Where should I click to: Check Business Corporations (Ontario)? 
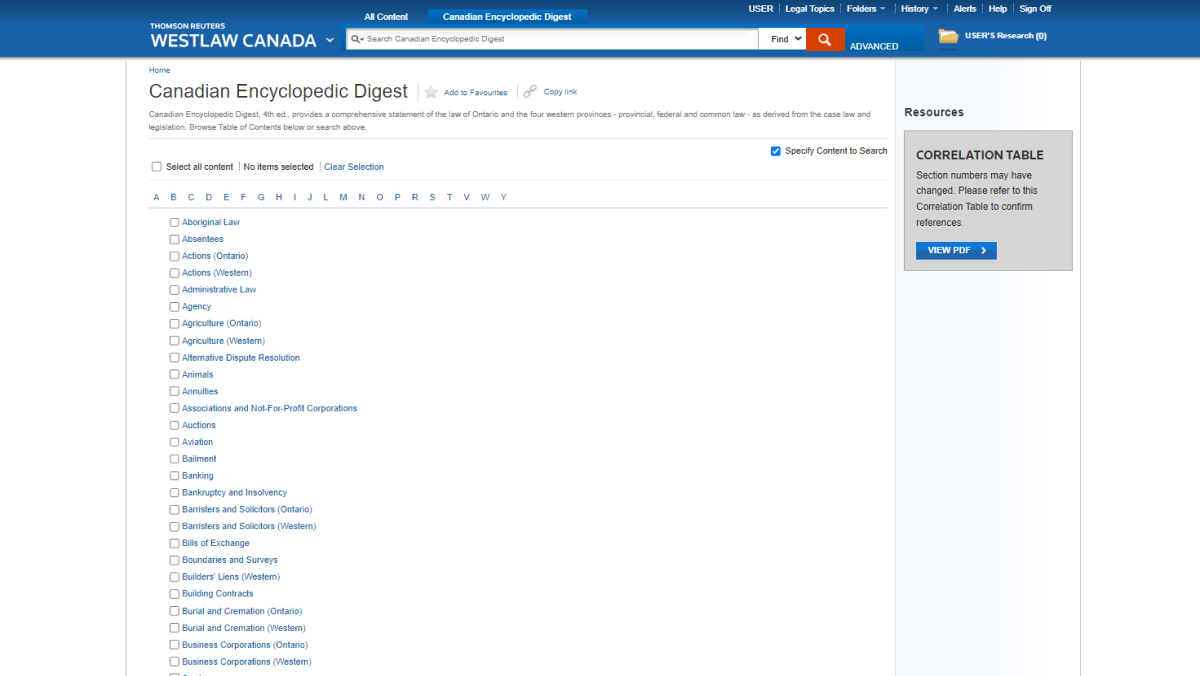(x=174, y=644)
